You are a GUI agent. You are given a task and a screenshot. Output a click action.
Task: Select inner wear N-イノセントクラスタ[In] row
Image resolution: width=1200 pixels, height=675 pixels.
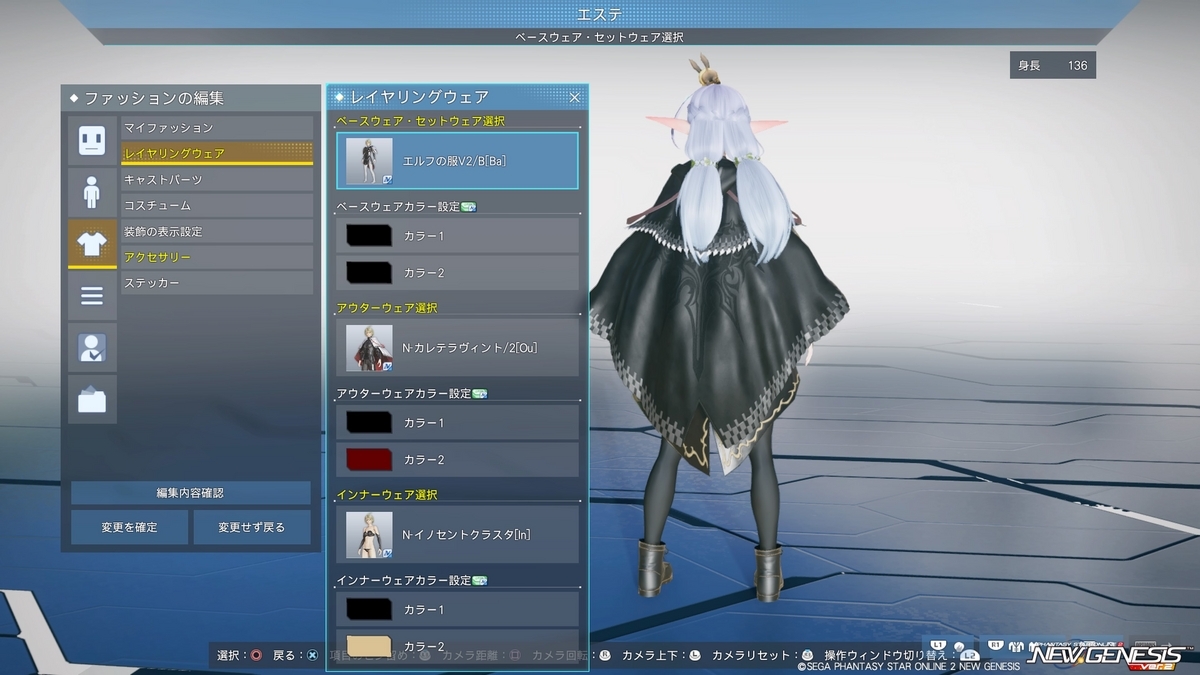coord(457,535)
